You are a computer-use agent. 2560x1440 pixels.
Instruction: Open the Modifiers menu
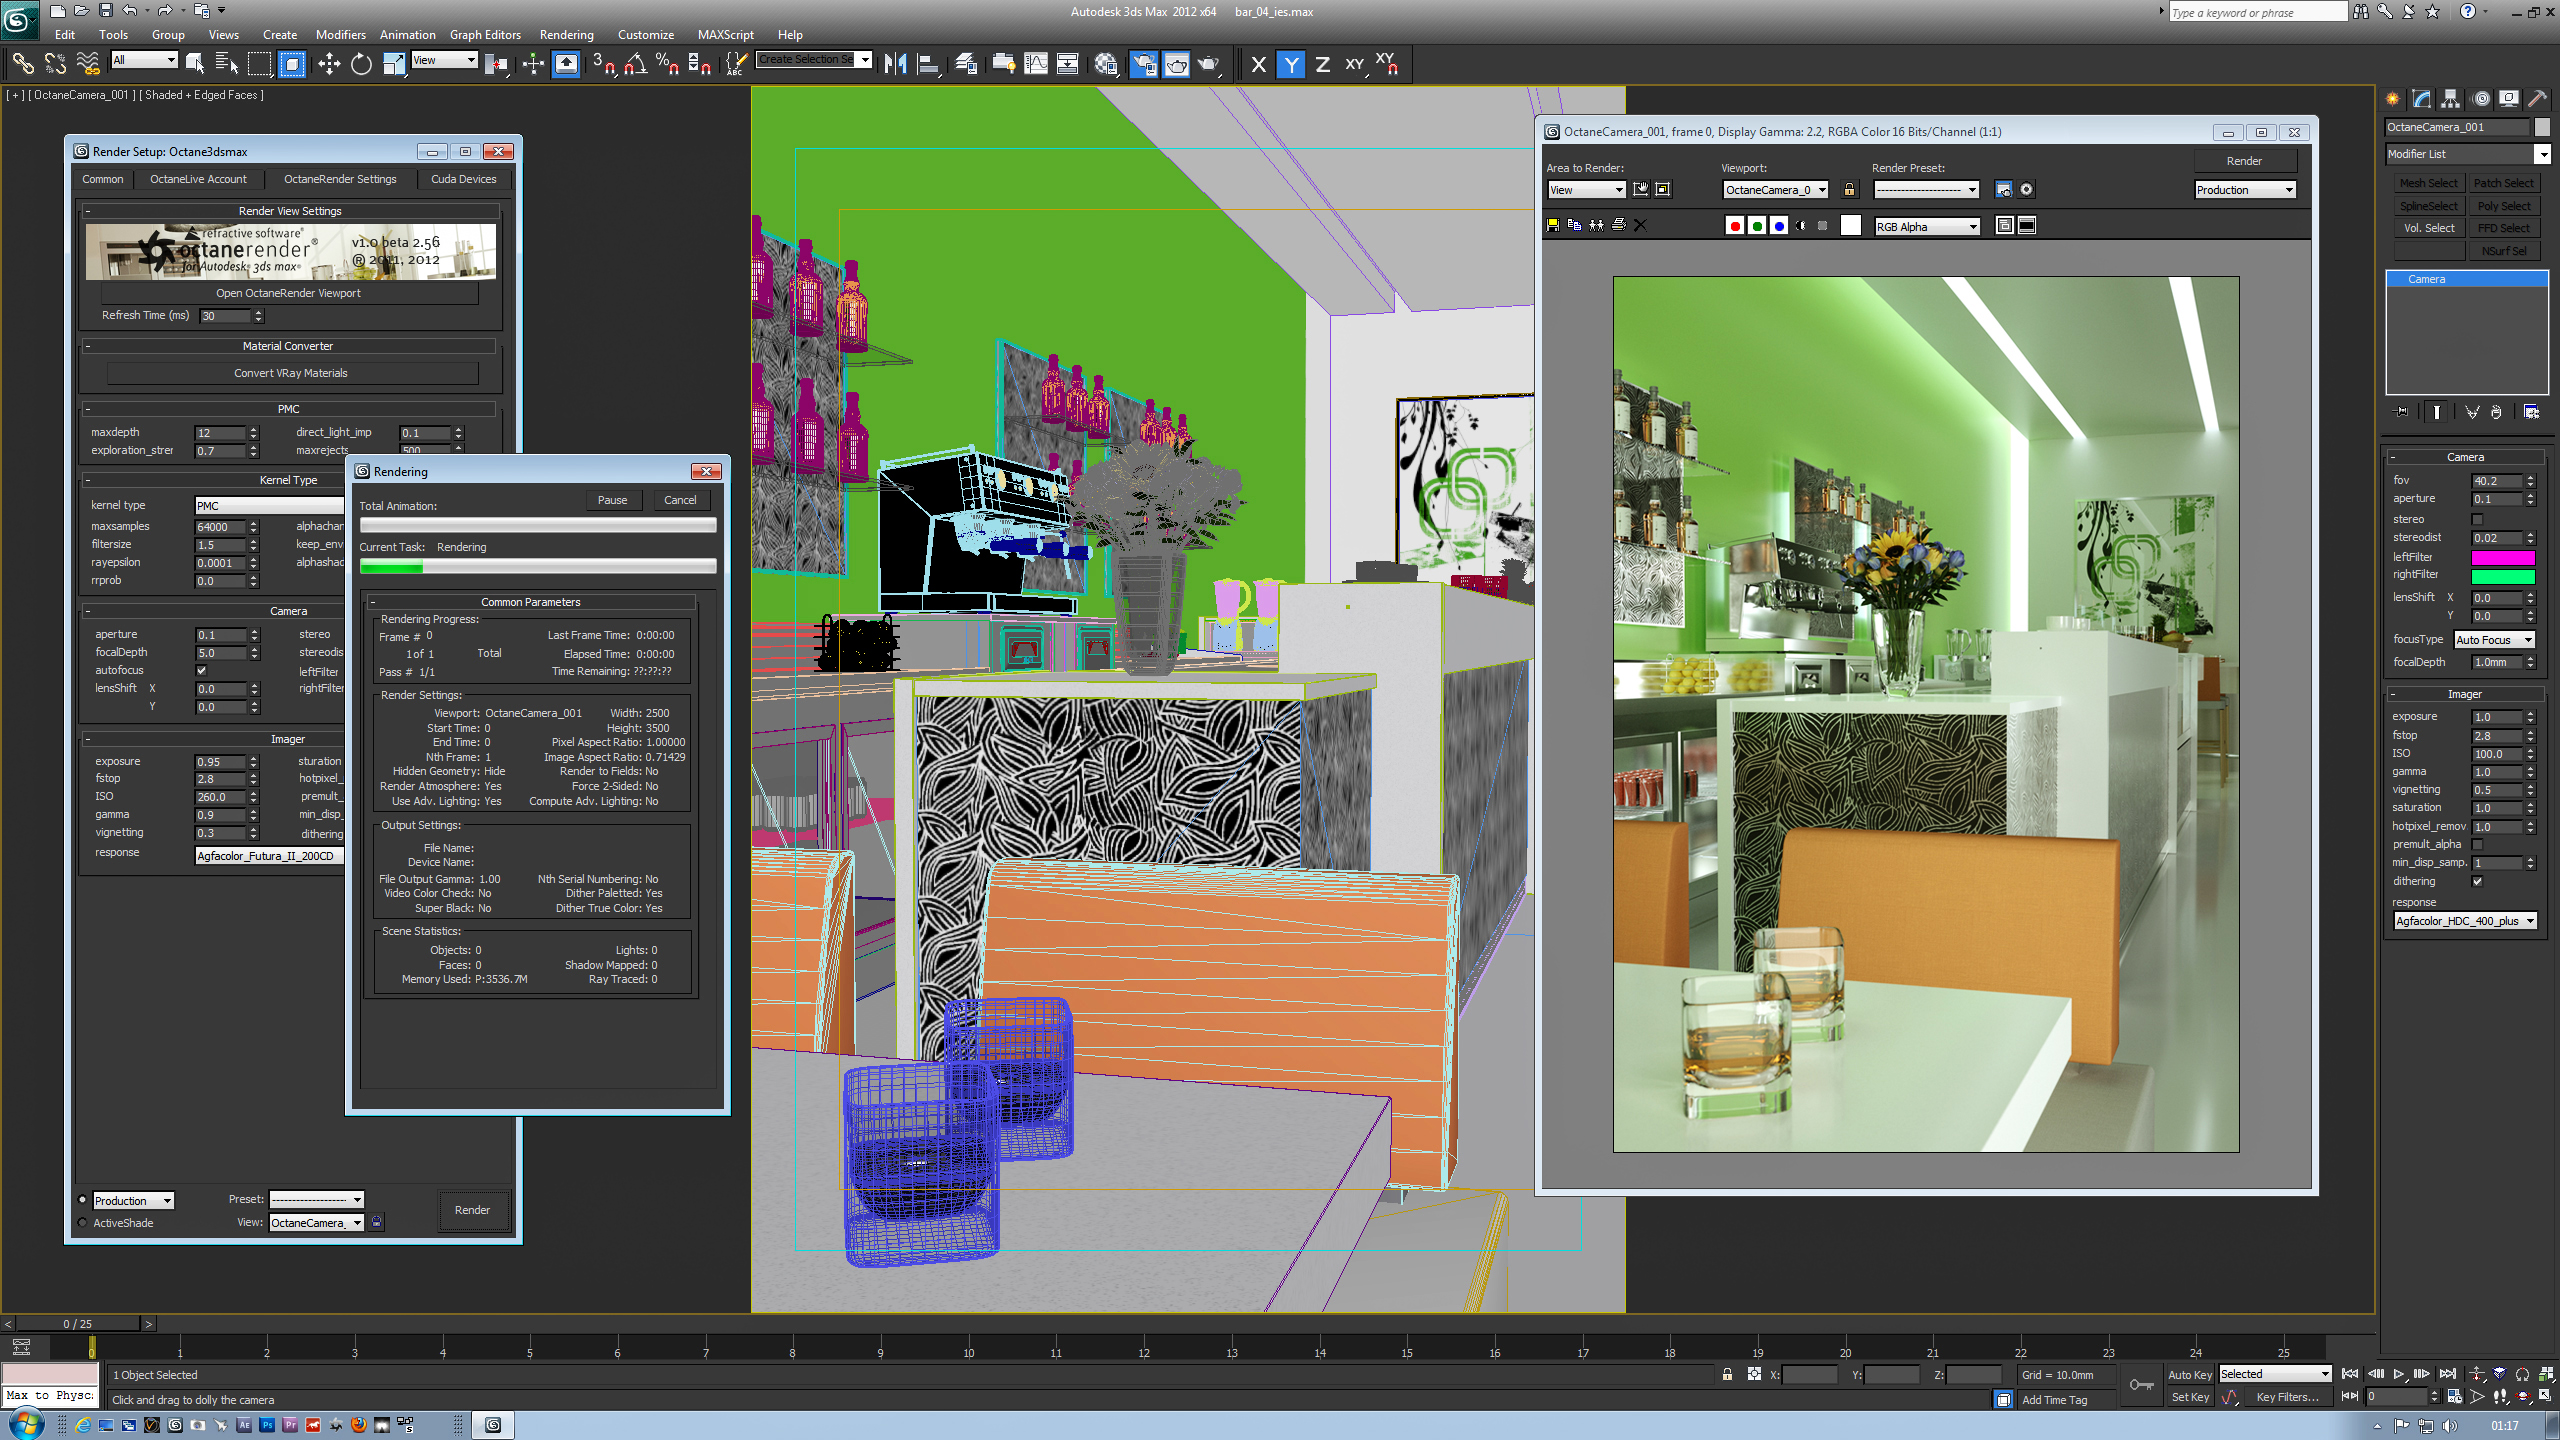point(341,34)
